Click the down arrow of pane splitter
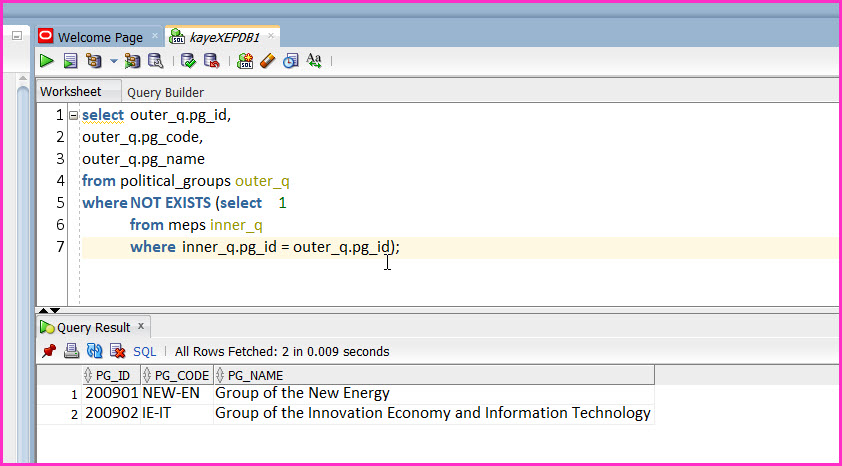842x466 pixels. [x=55, y=310]
